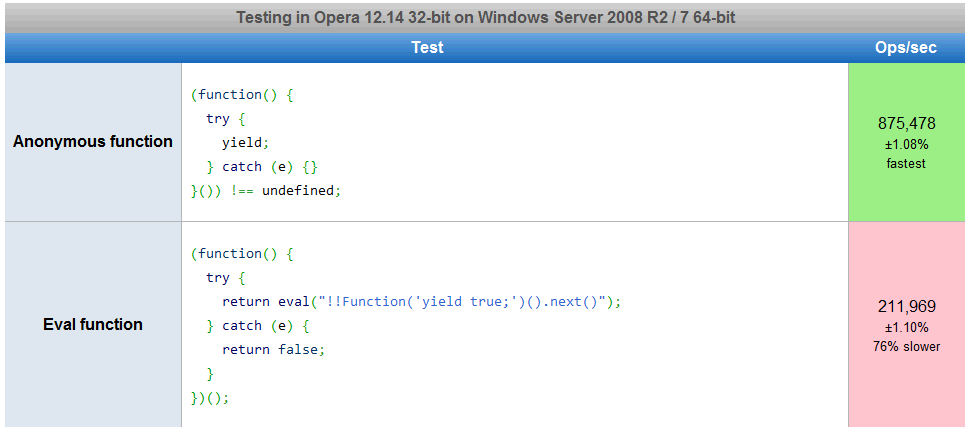Click the 'return false;' code line
The image size is (969, 427).
click(273, 350)
